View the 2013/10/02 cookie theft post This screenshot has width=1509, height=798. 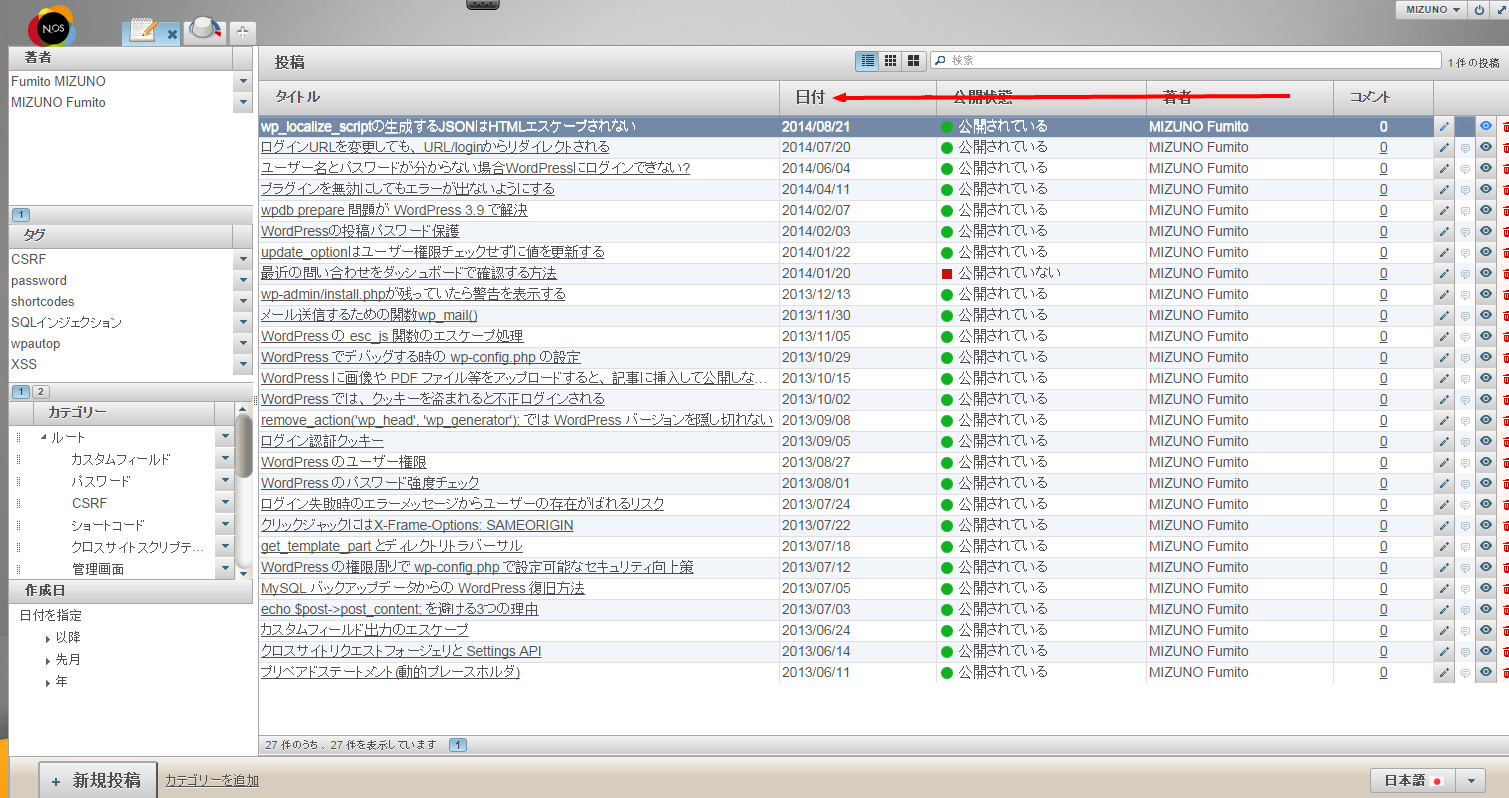tap(1486, 399)
